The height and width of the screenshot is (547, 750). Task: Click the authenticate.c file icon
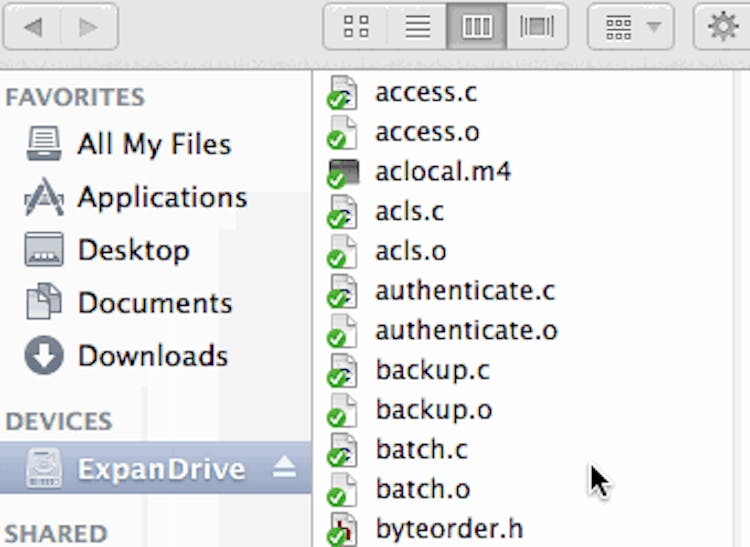(x=342, y=291)
